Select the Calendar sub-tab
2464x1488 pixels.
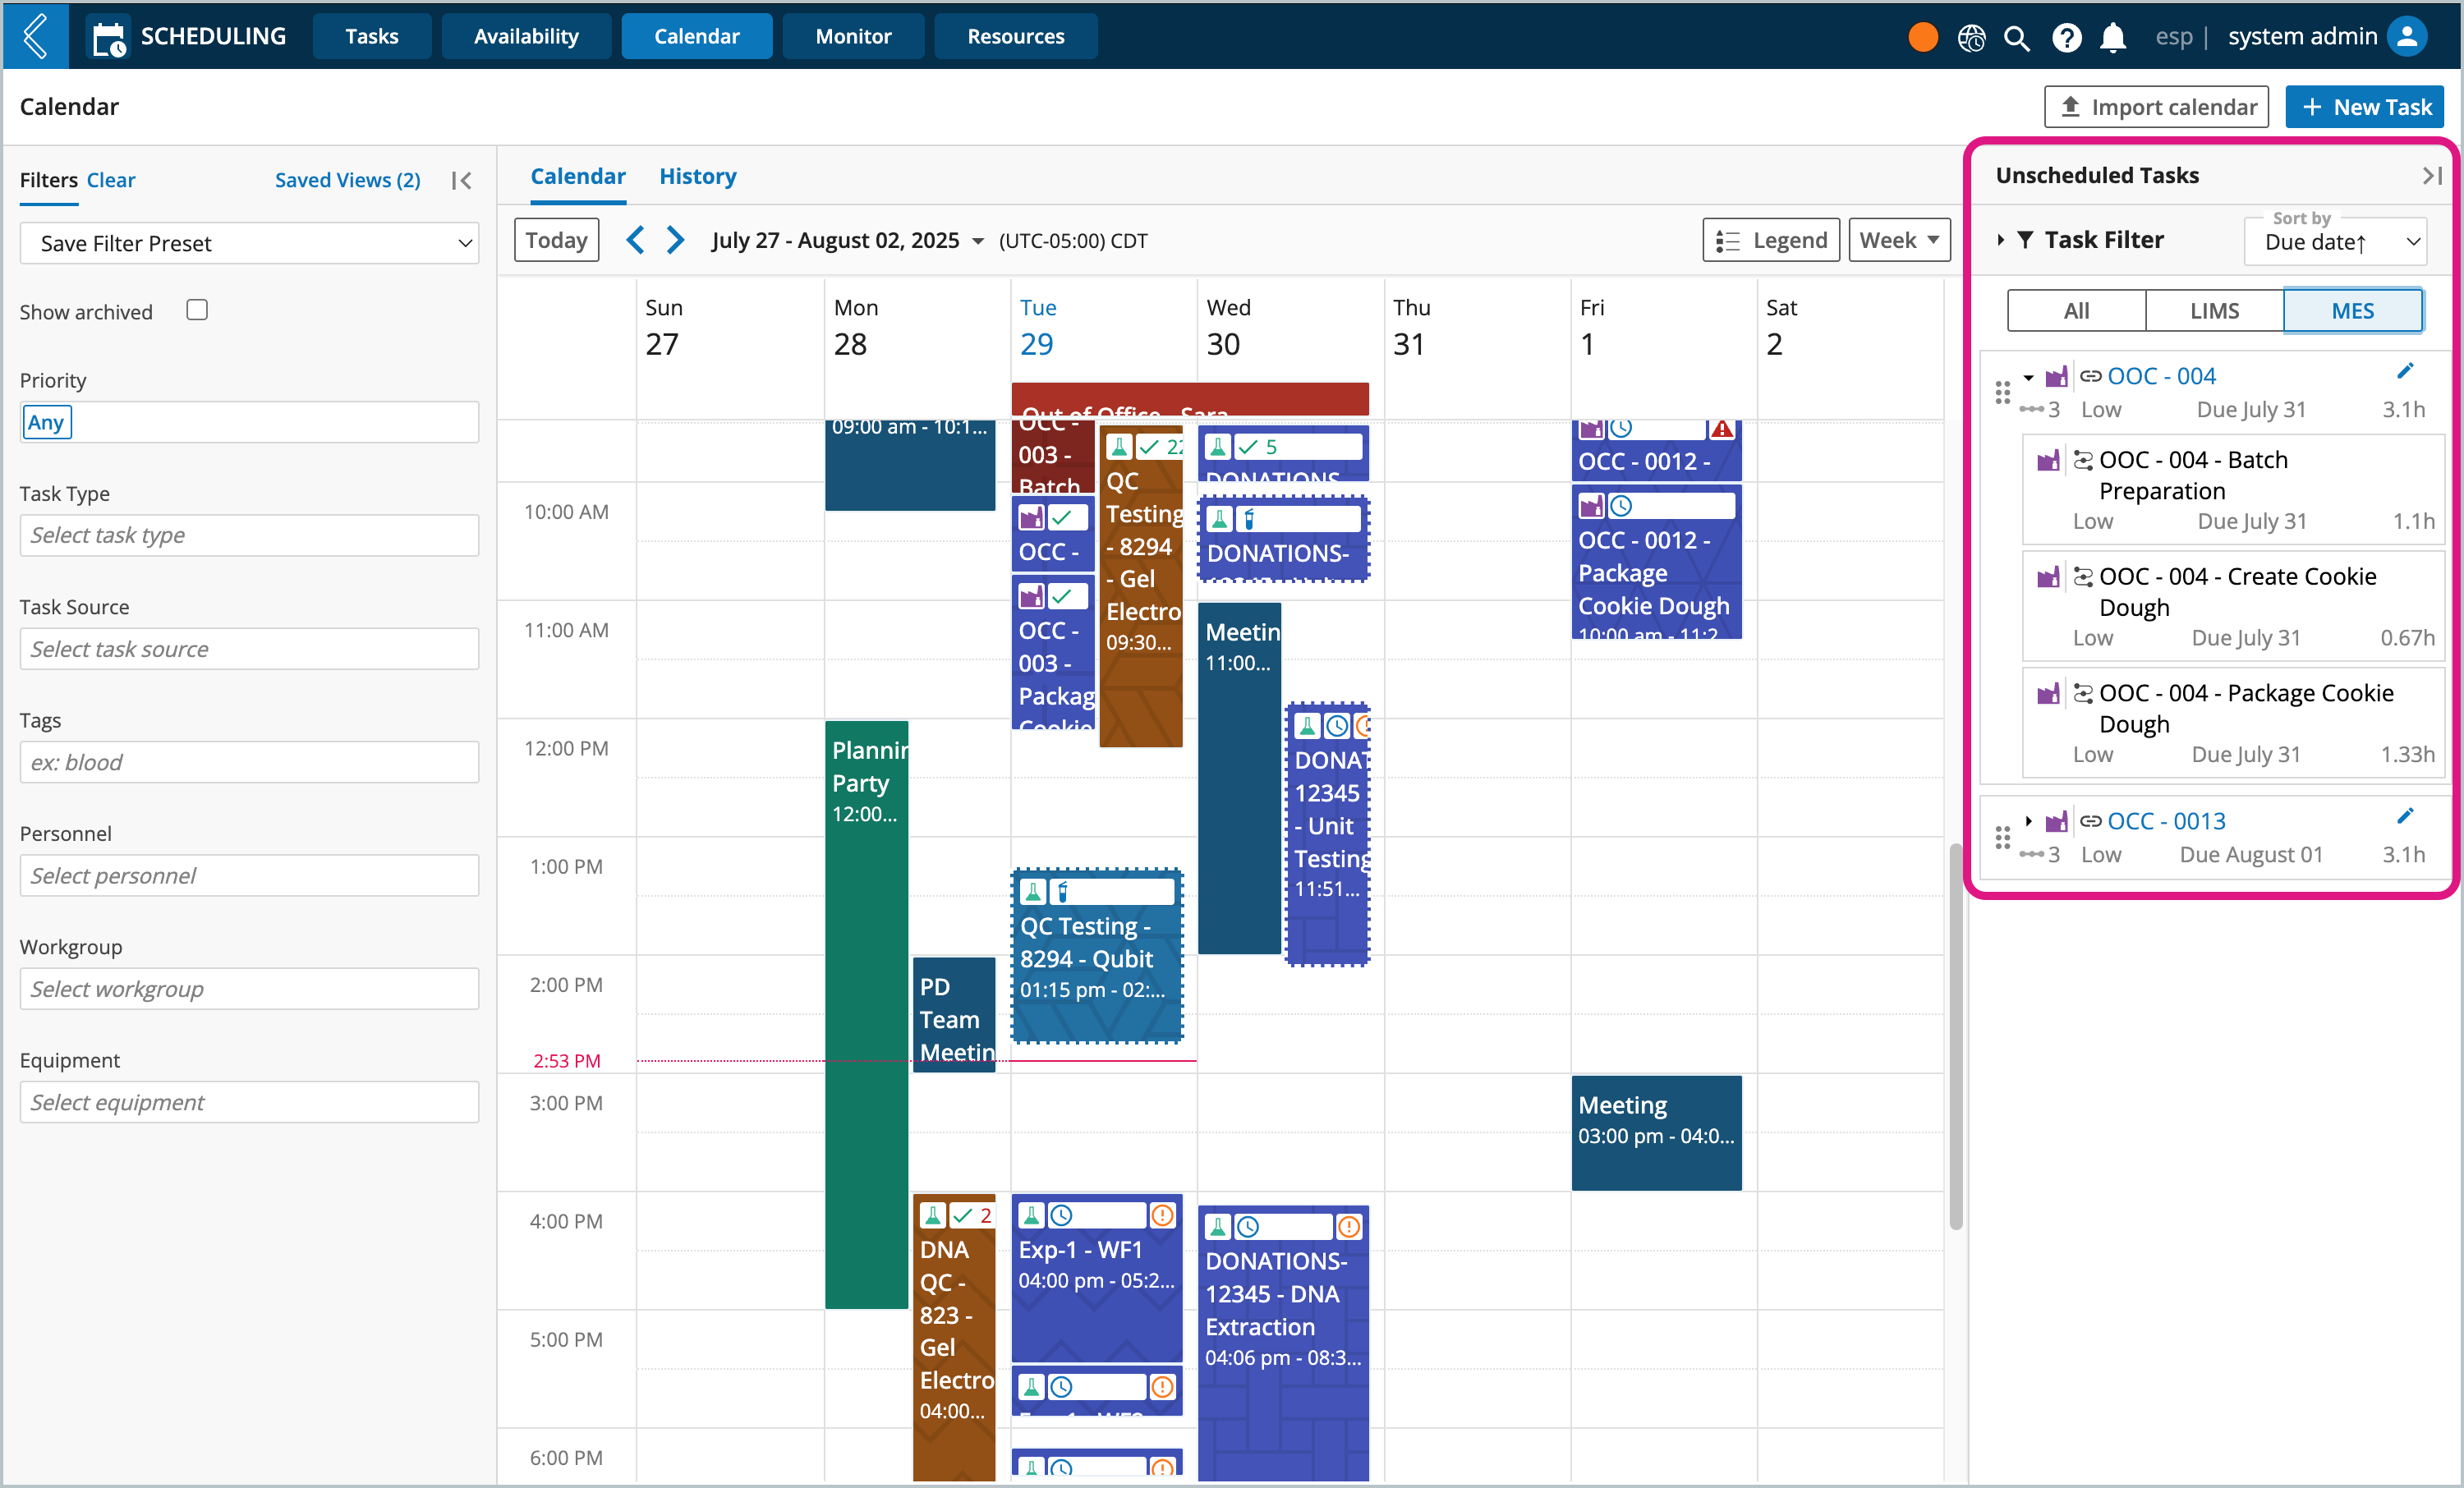pos(577,176)
